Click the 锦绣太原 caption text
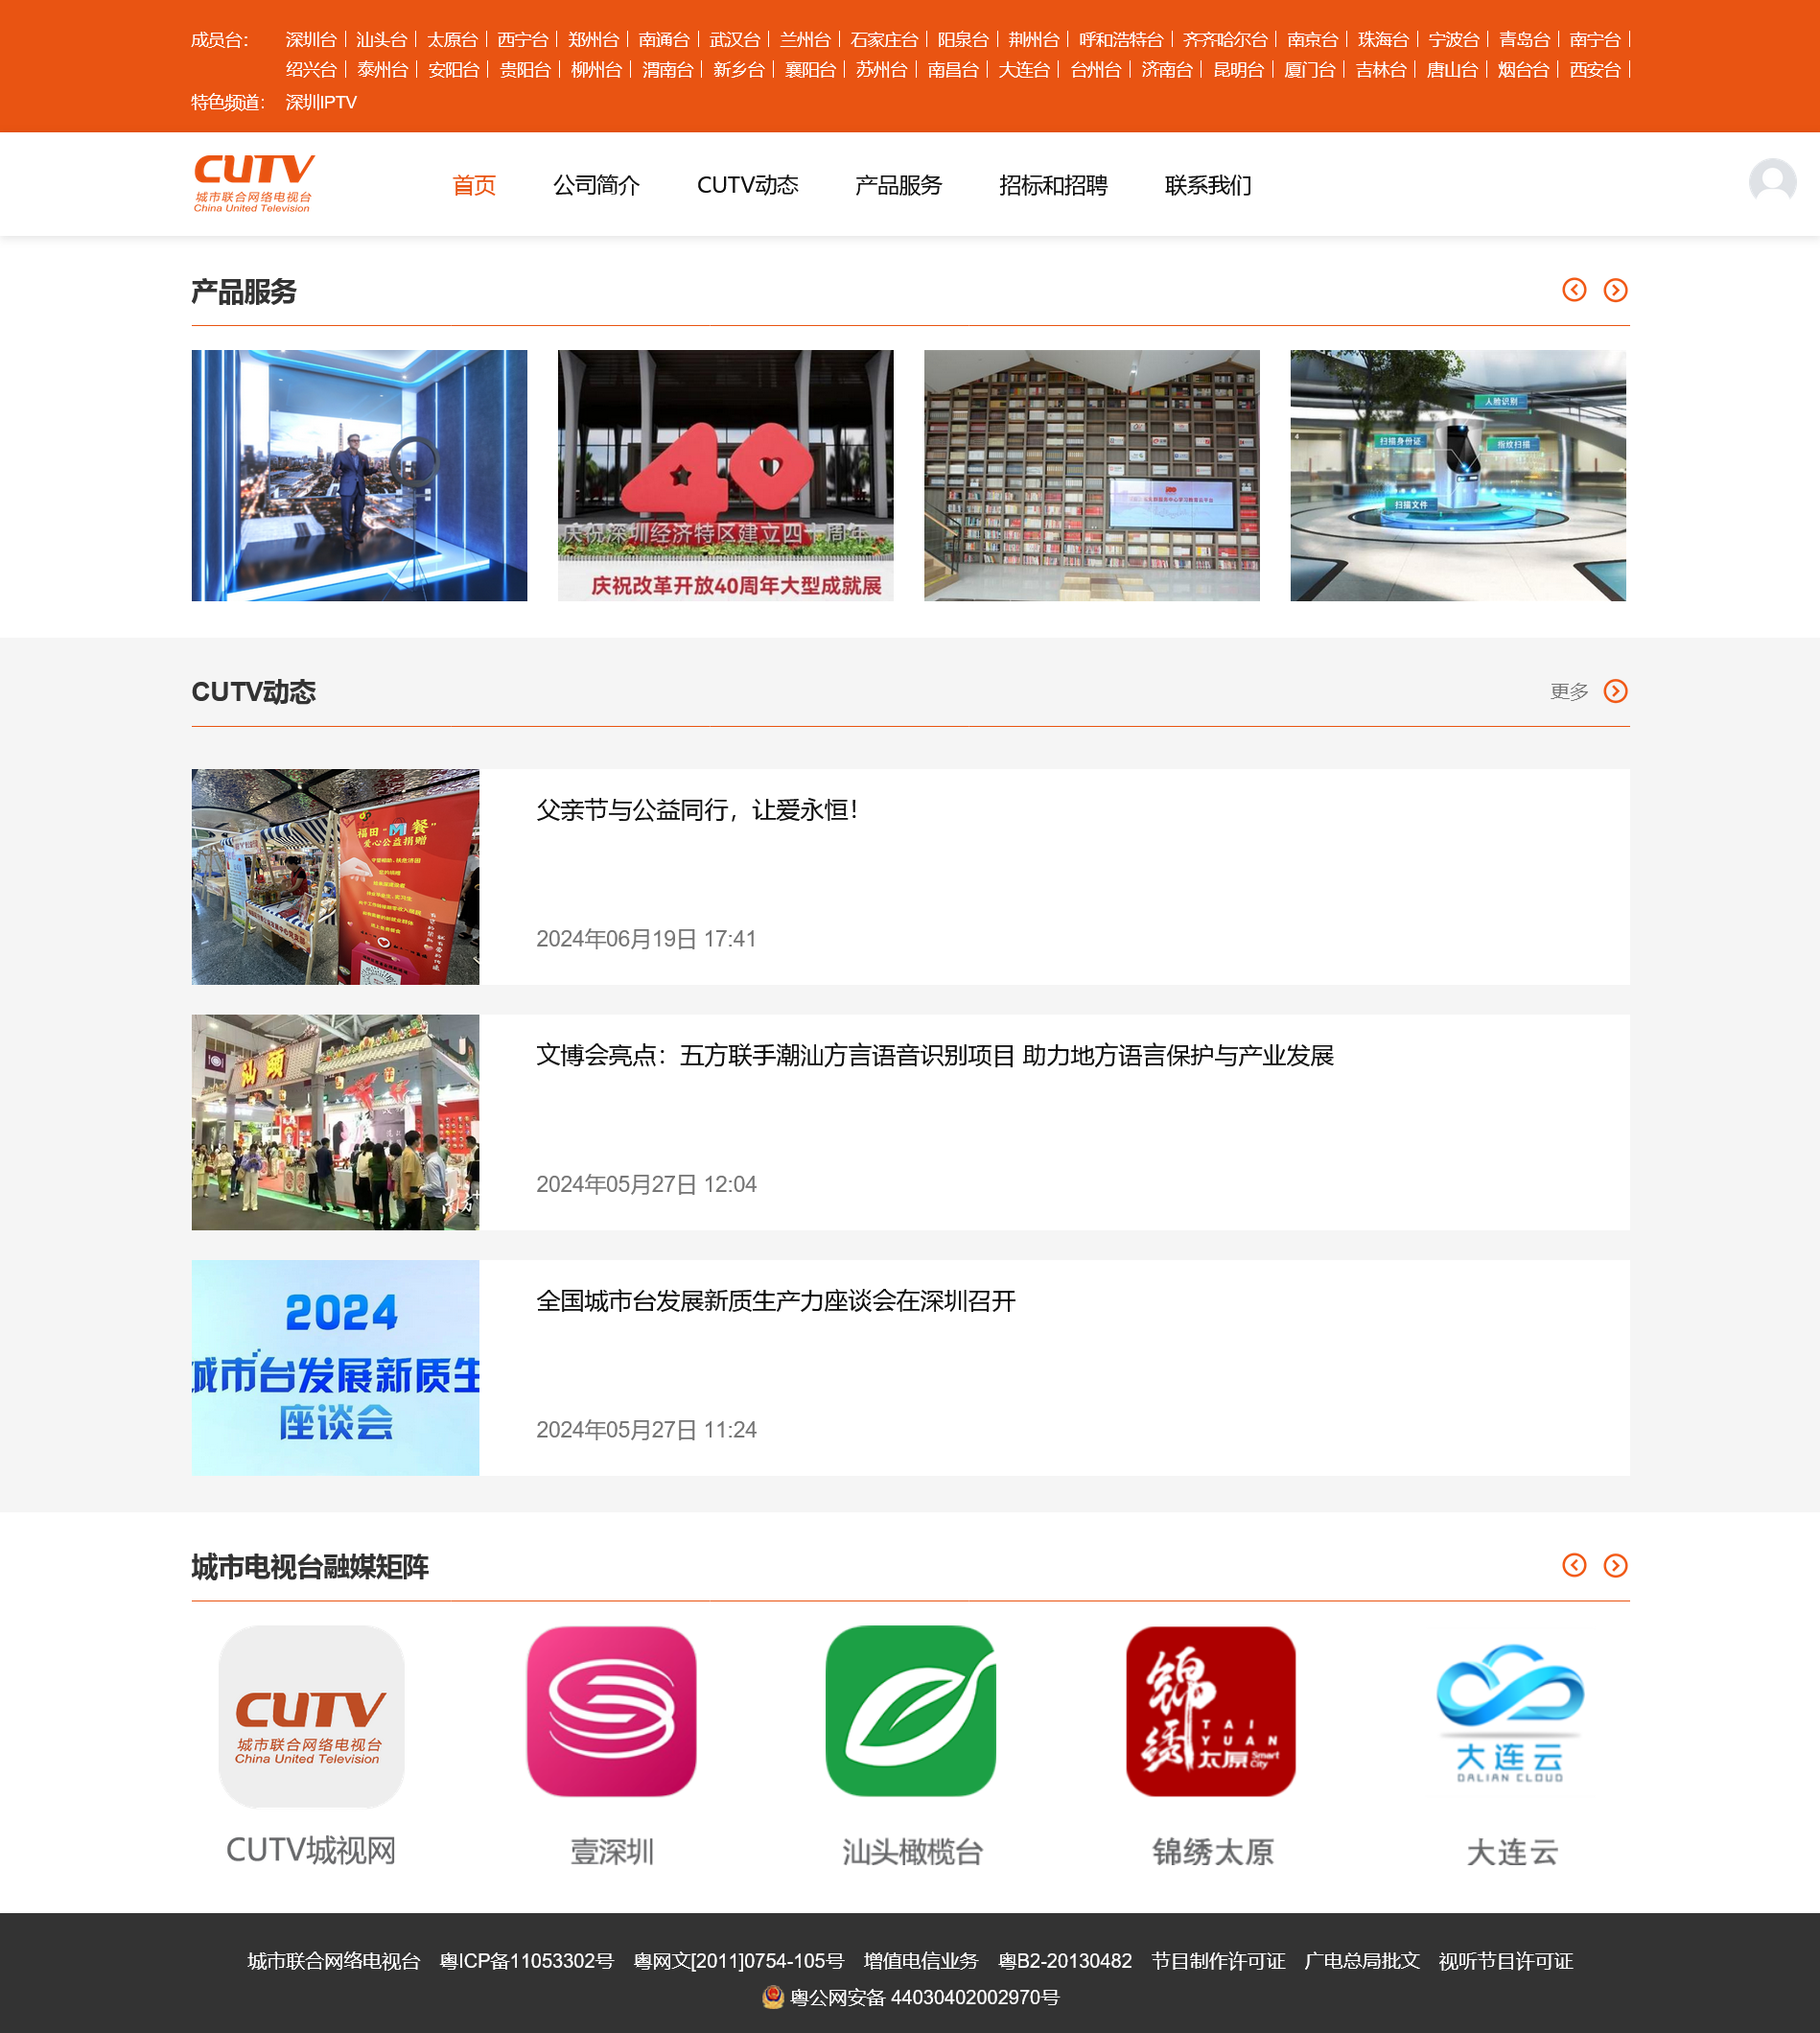 [1213, 1852]
